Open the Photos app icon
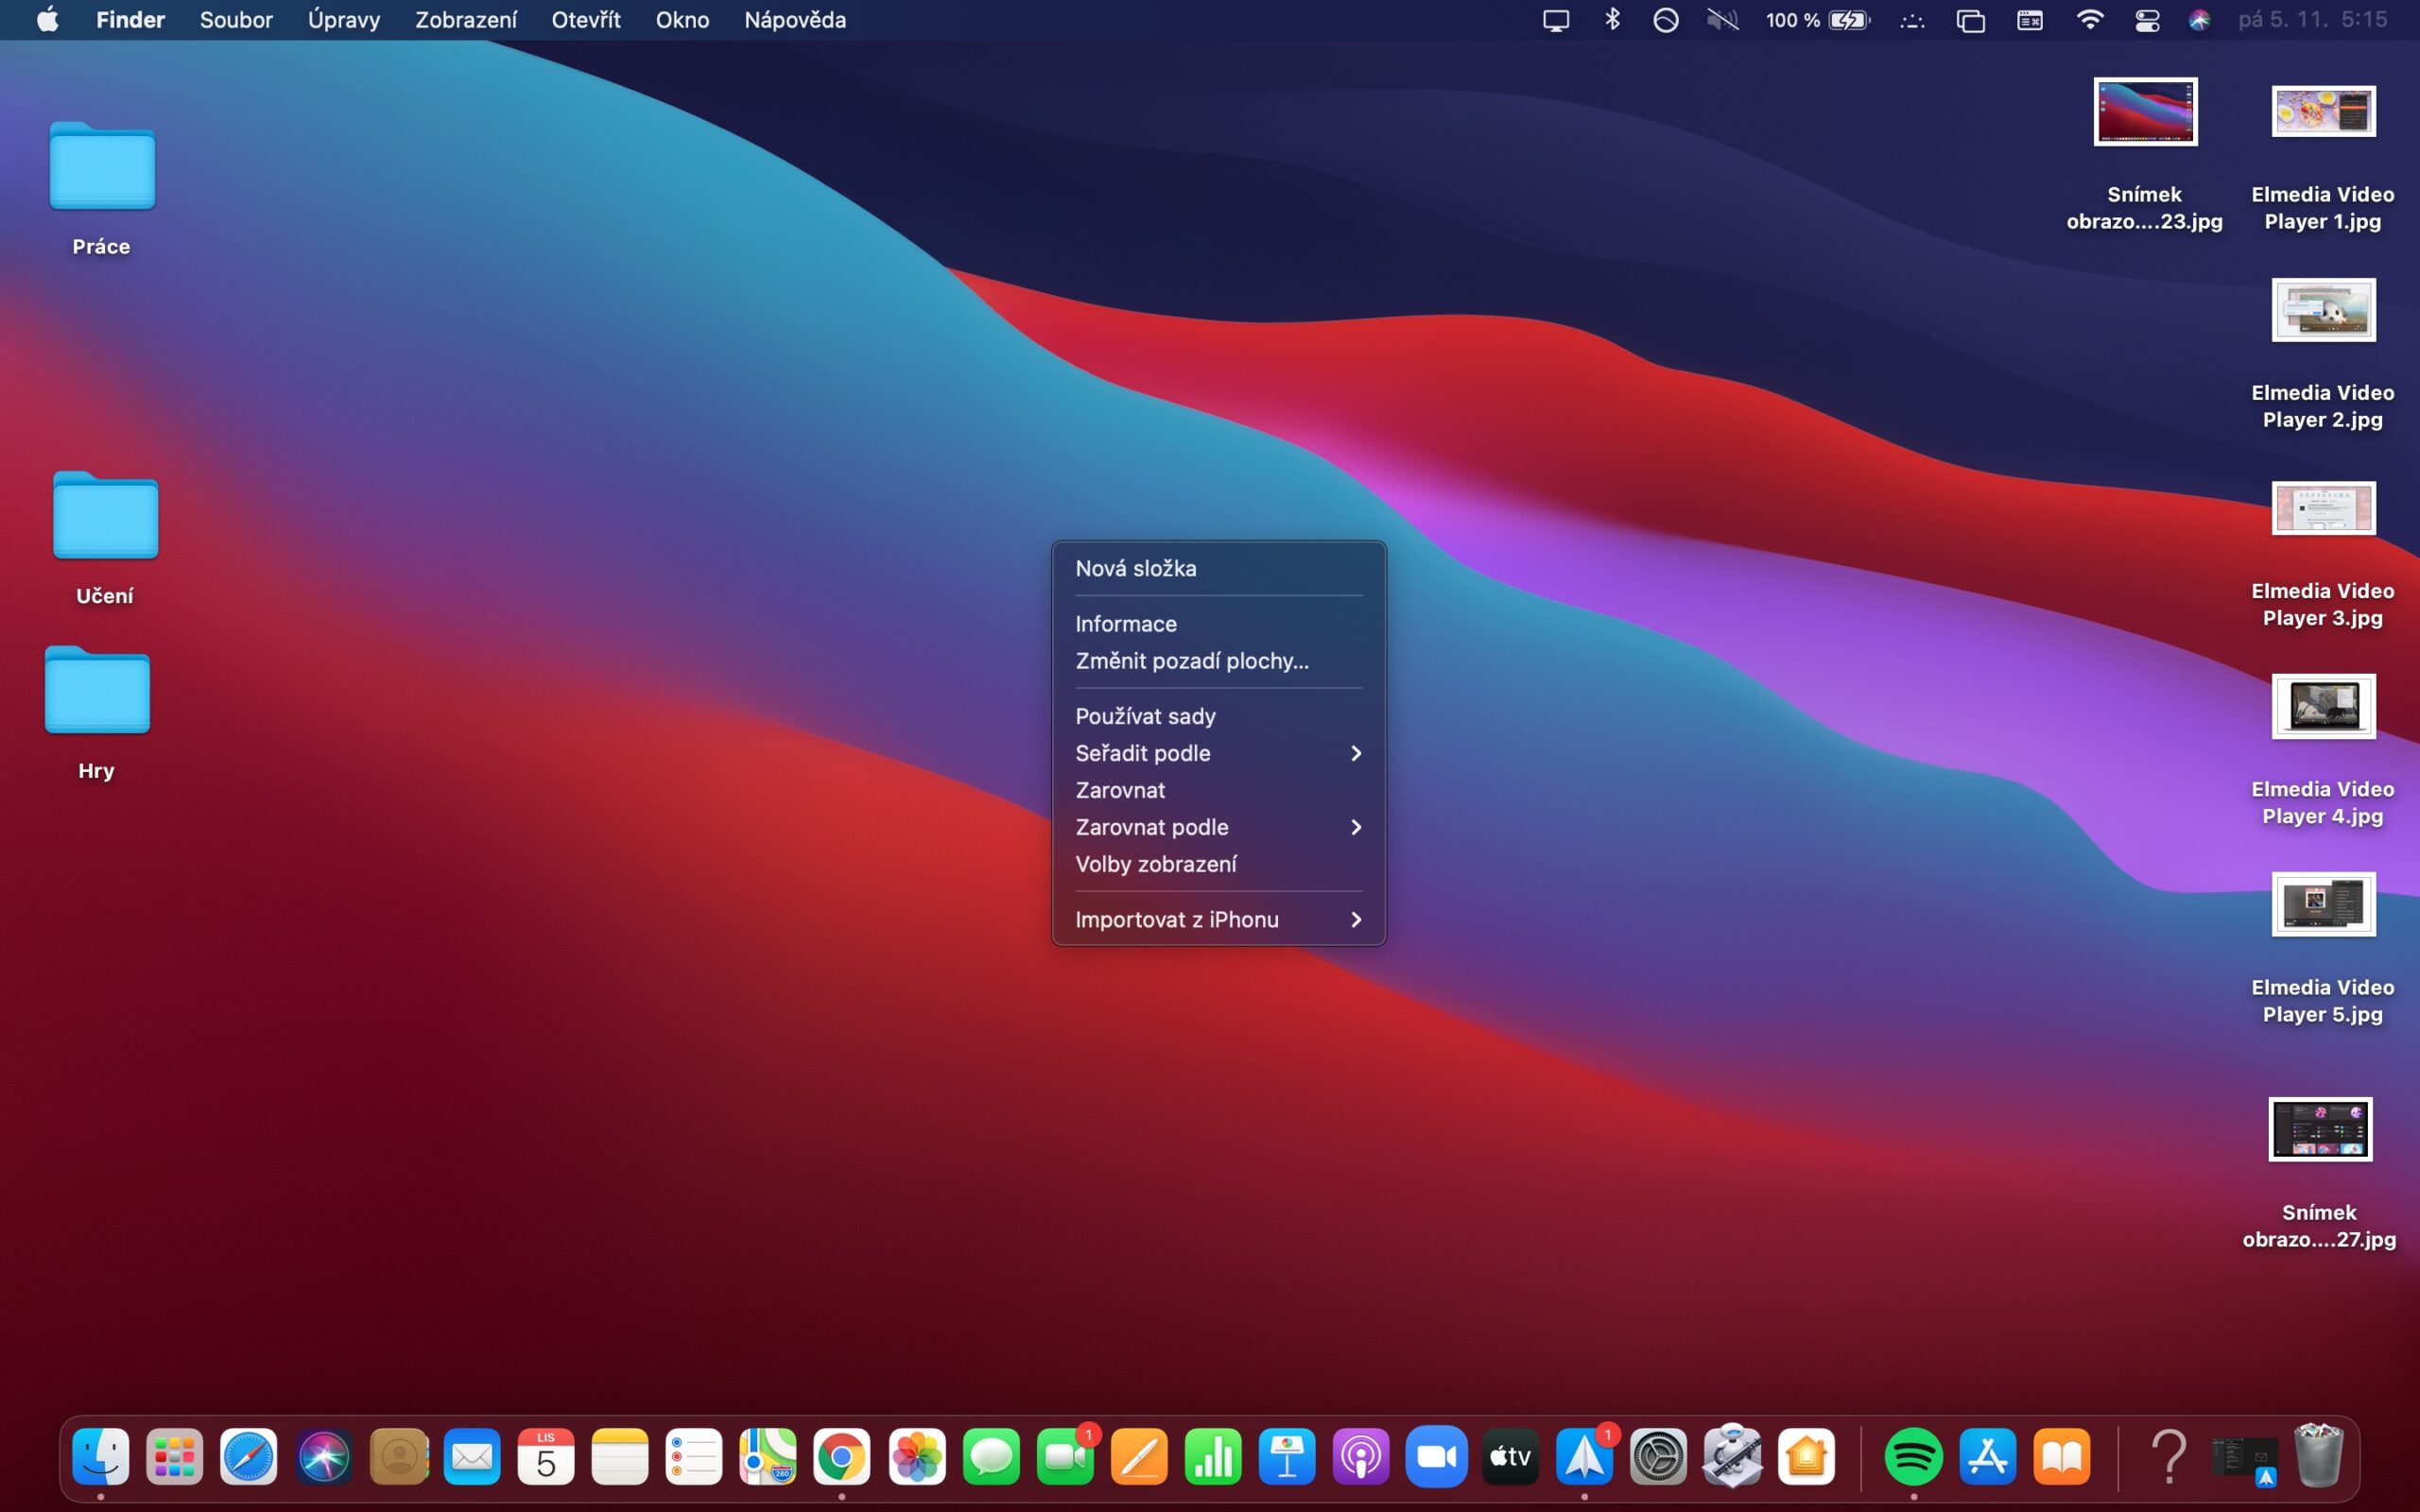The width and height of the screenshot is (2420, 1512). coord(917,1457)
